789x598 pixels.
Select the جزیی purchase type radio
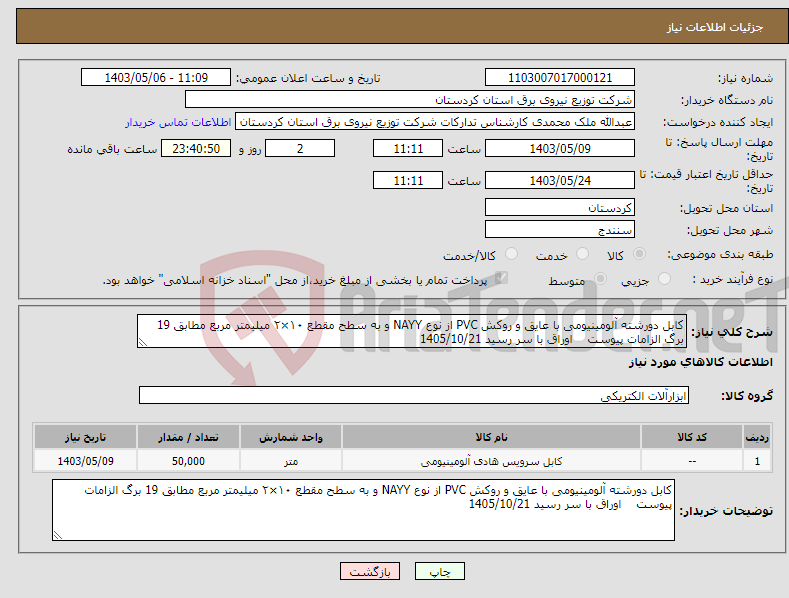664,279
